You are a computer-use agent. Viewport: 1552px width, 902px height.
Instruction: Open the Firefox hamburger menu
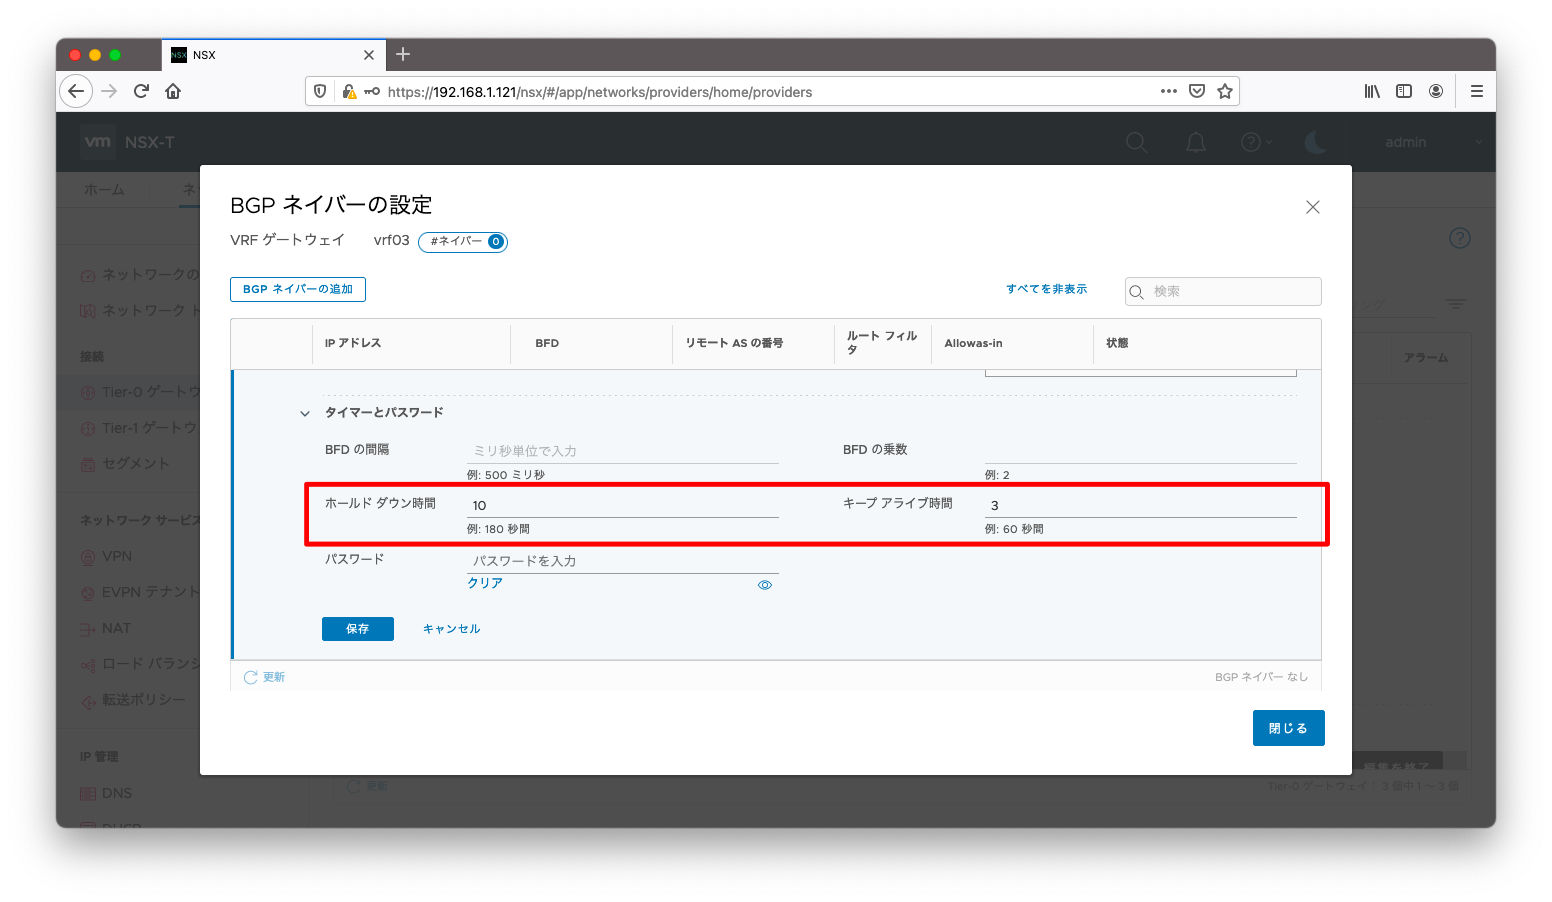(1476, 91)
